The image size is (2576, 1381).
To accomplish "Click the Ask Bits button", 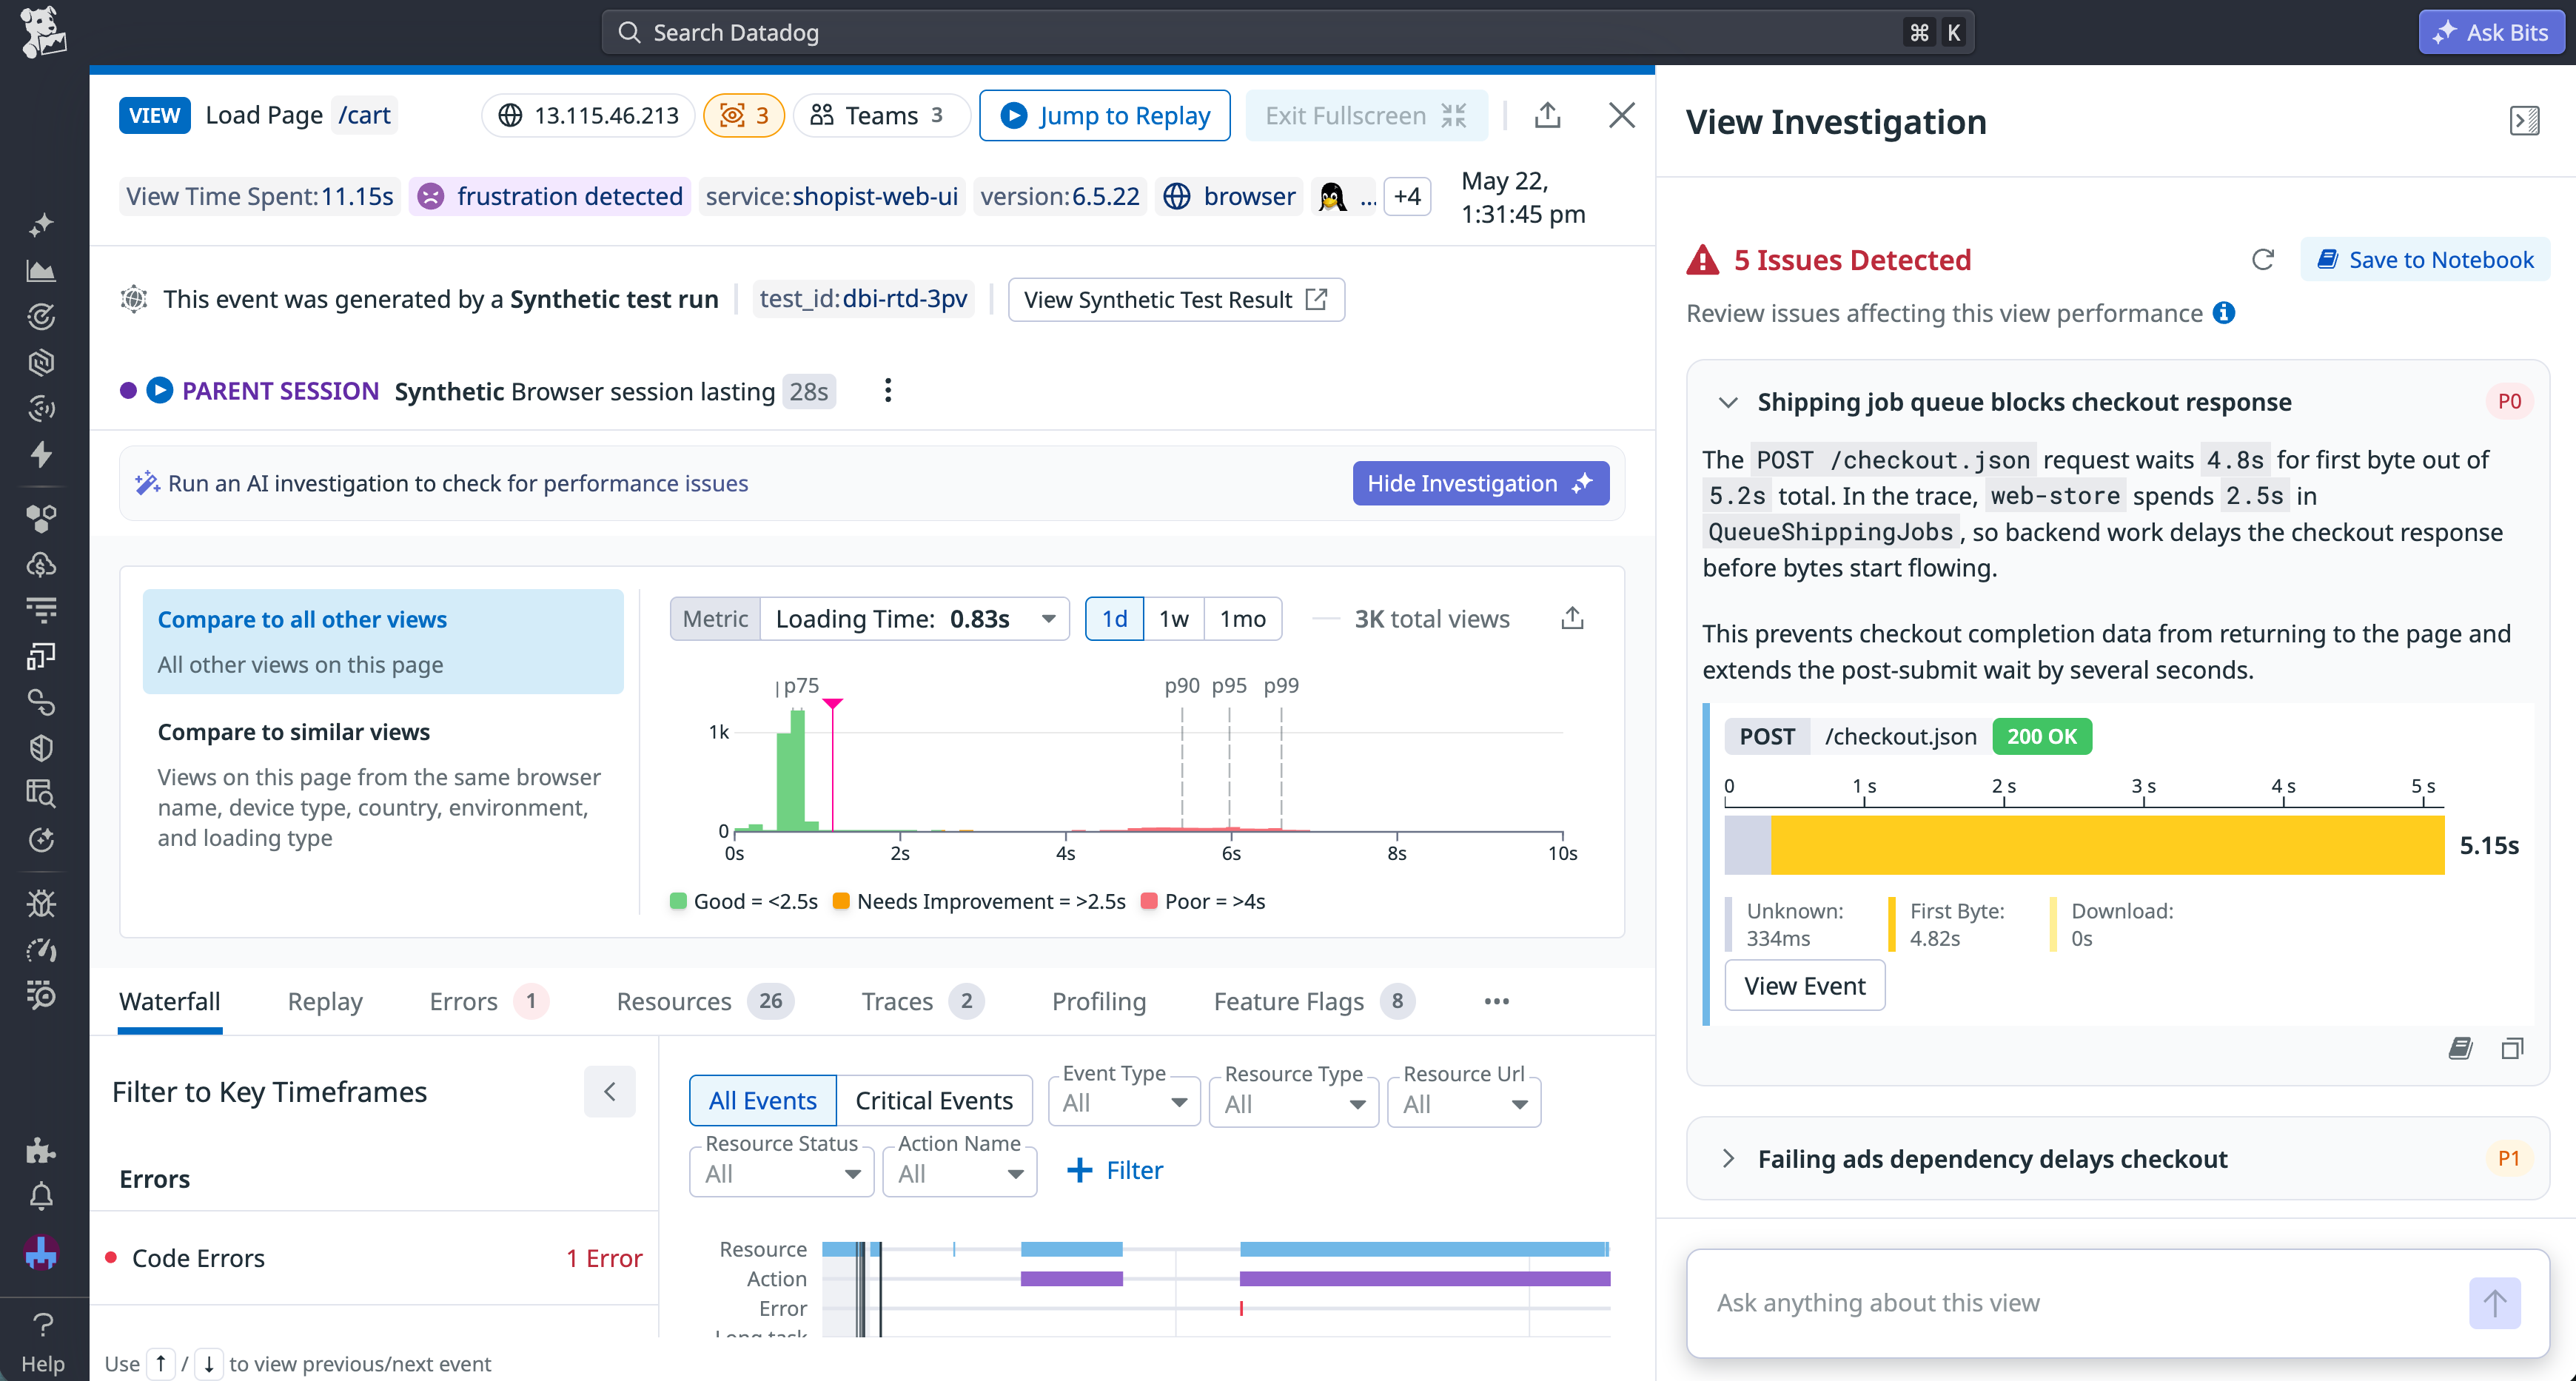I will pos(2491,32).
